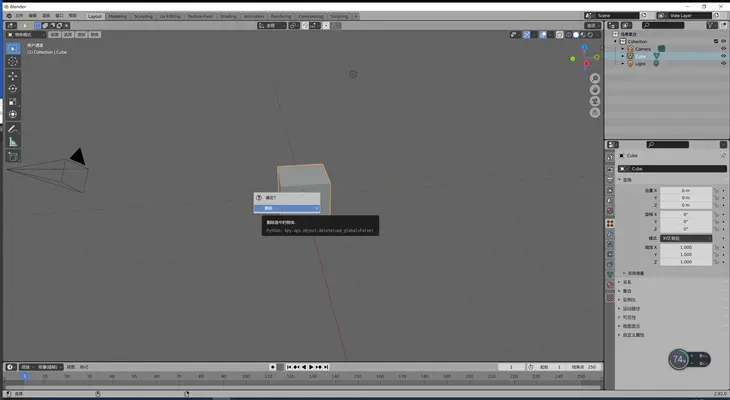Open the rotation mode XYZ dropdown

[686, 238]
